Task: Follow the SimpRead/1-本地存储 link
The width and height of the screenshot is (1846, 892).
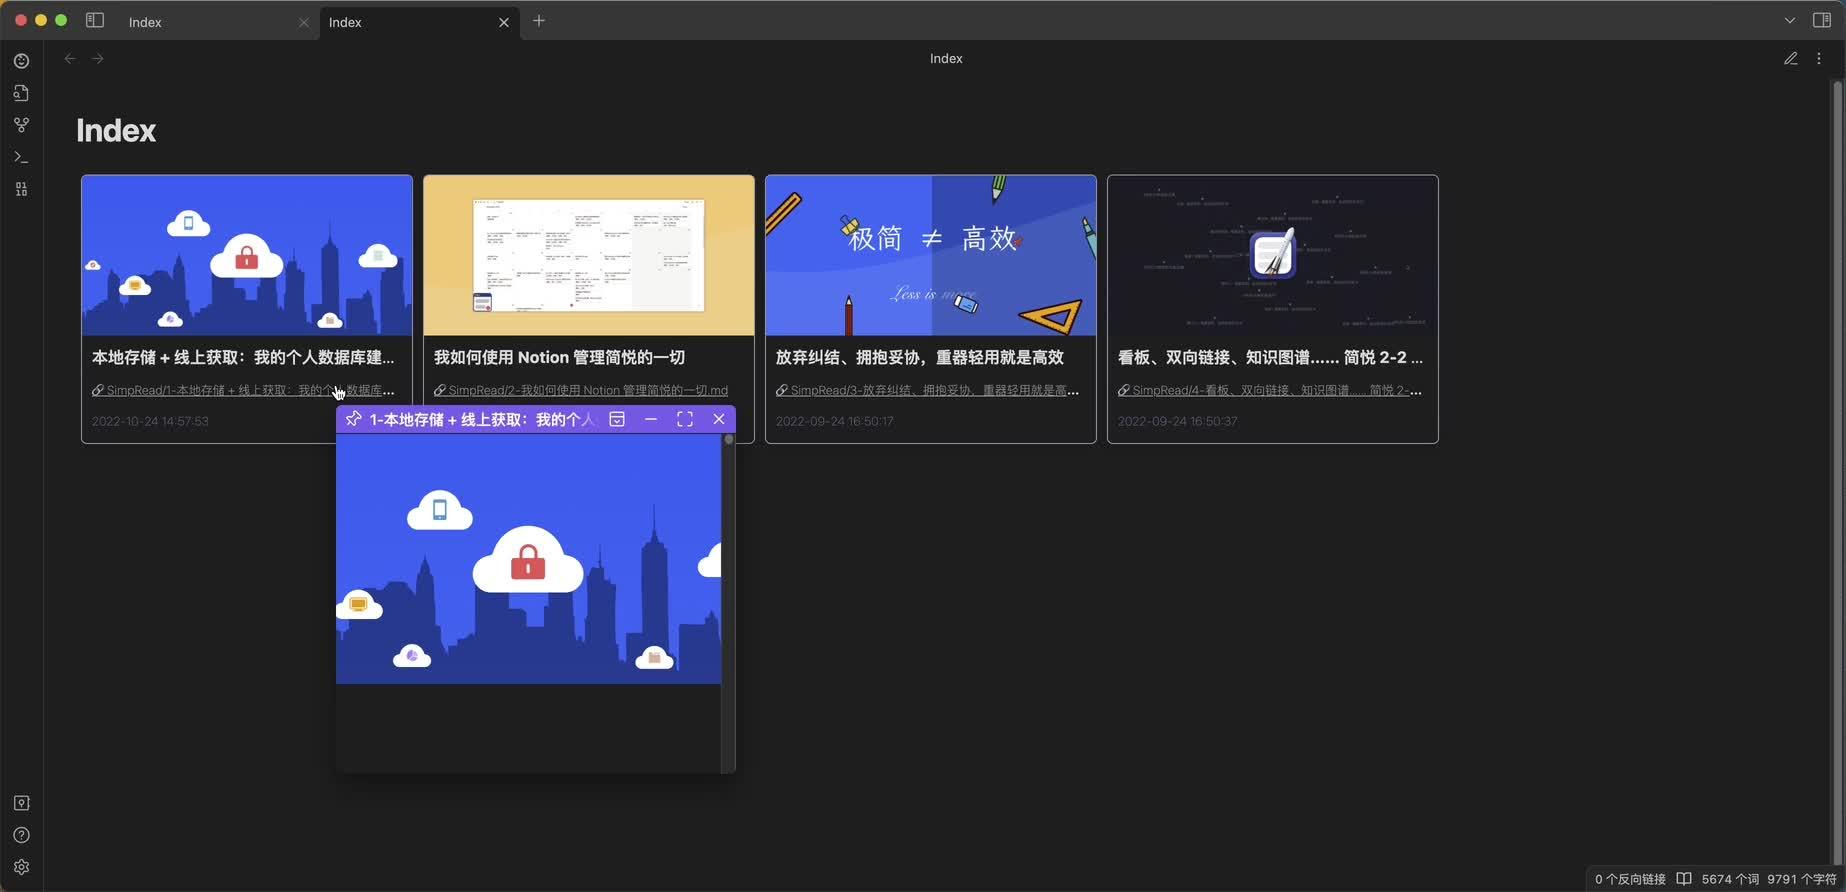Action: click(x=243, y=390)
